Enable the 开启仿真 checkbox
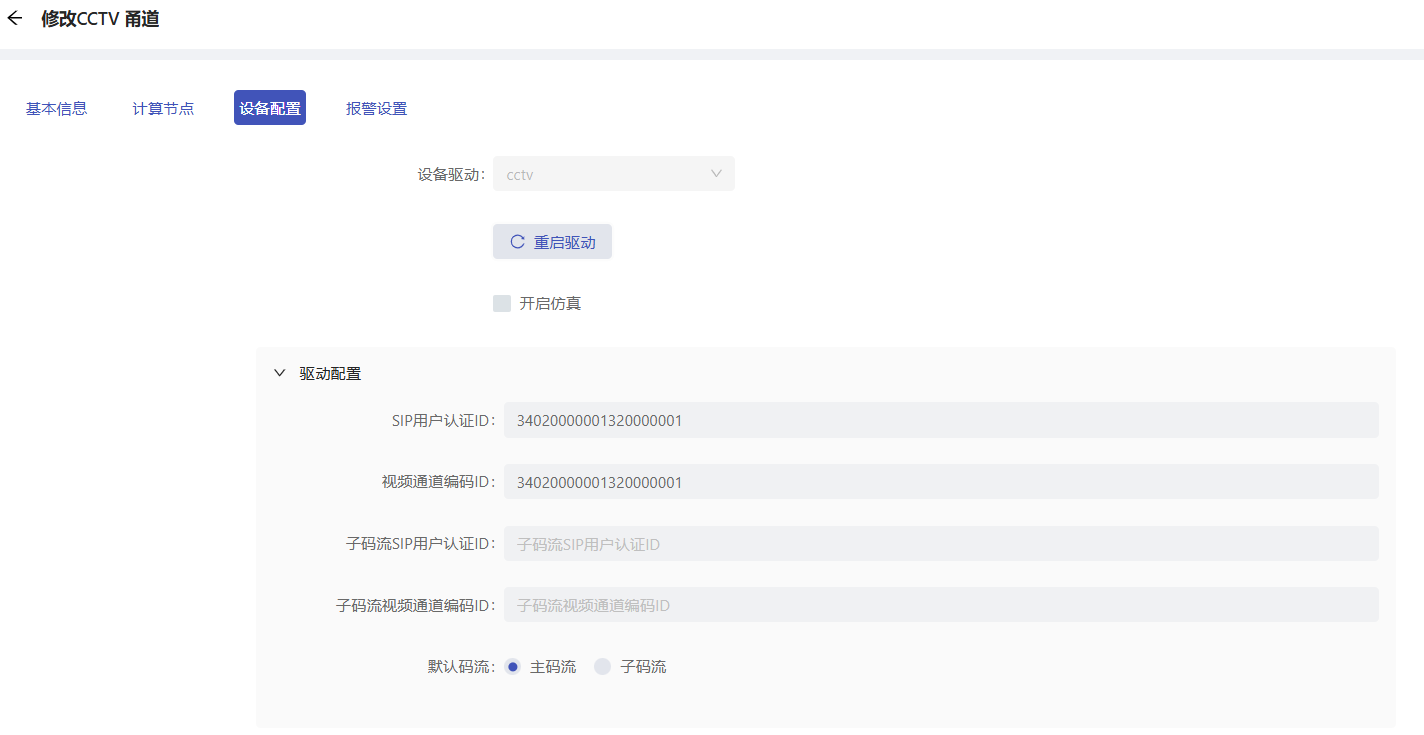The width and height of the screenshot is (1424, 735). pyautogui.click(x=502, y=303)
